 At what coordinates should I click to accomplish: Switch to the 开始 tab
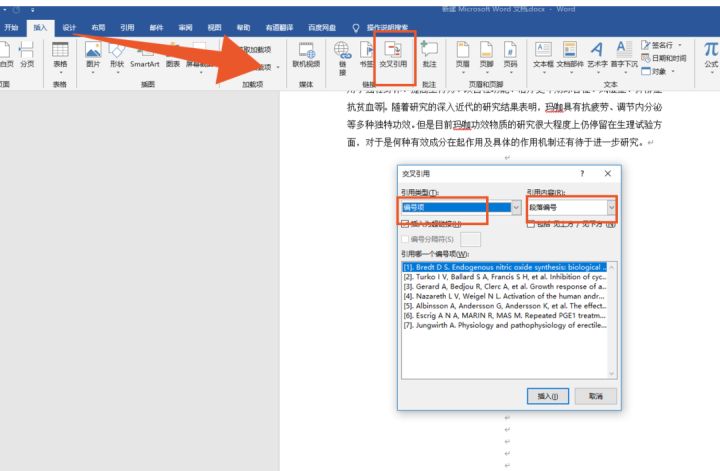coord(11,28)
